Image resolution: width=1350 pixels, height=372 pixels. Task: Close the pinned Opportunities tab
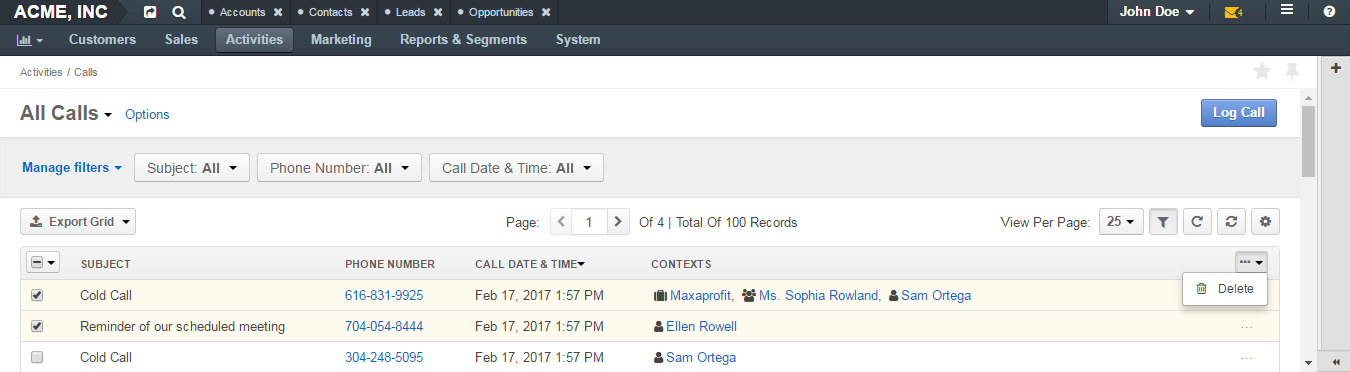click(545, 13)
